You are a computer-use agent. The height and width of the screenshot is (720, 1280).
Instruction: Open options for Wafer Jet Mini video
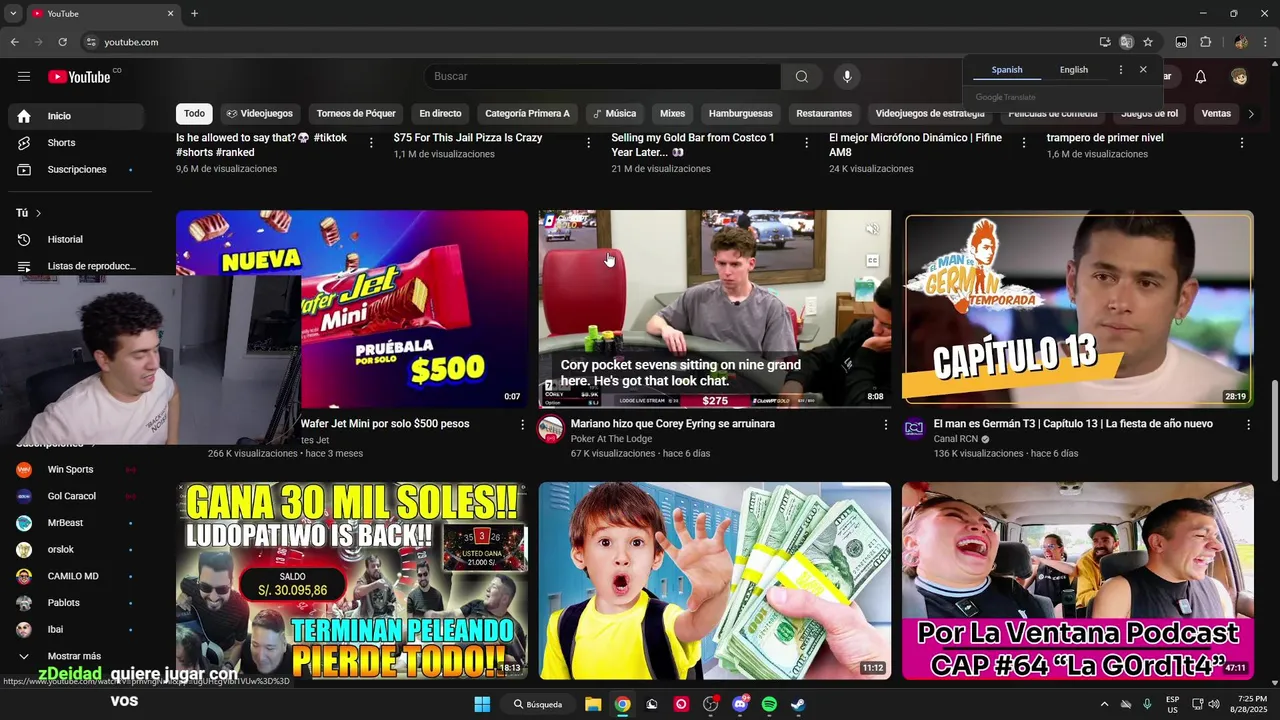(x=522, y=425)
